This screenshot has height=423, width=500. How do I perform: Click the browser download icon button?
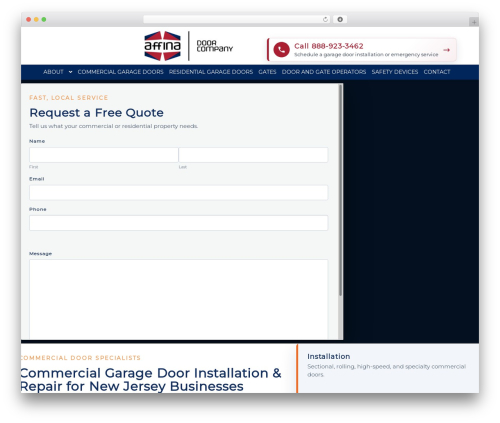(340, 20)
